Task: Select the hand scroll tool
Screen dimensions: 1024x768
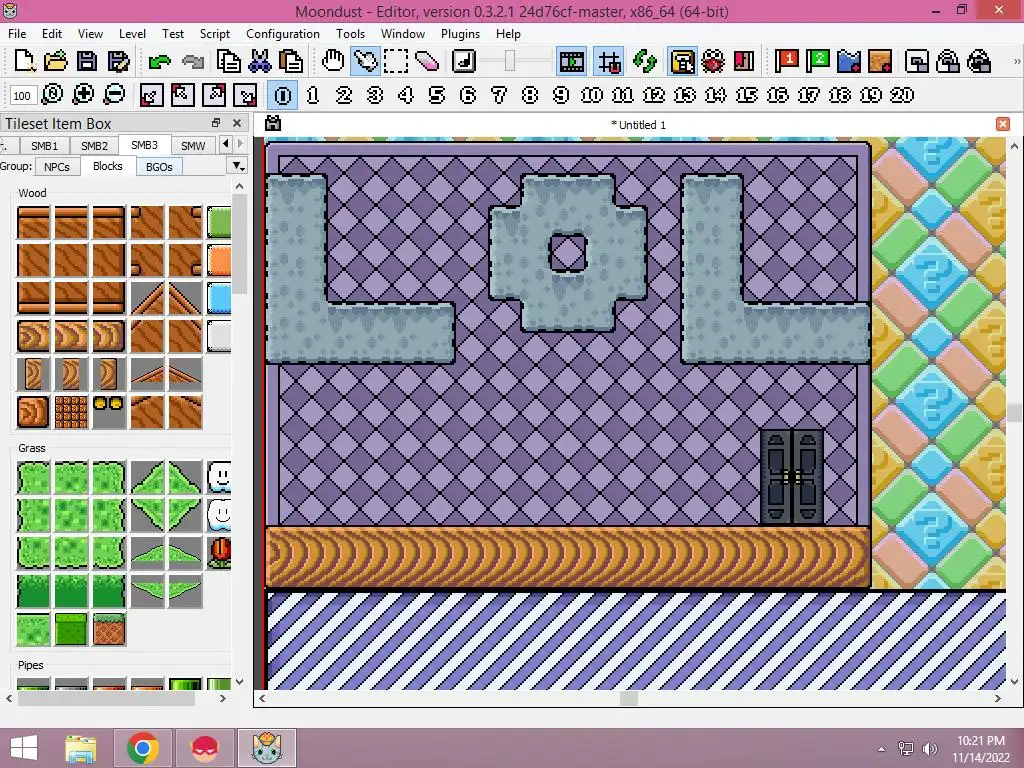Action: [333, 61]
